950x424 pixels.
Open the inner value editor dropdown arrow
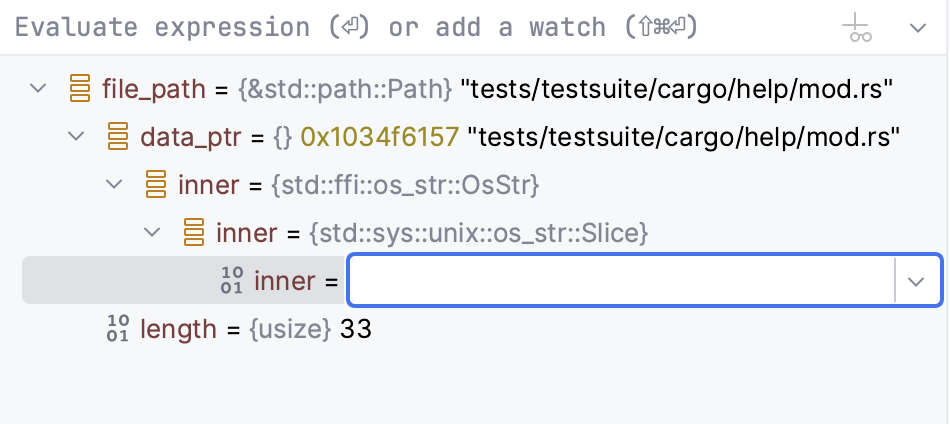coord(917,281)
